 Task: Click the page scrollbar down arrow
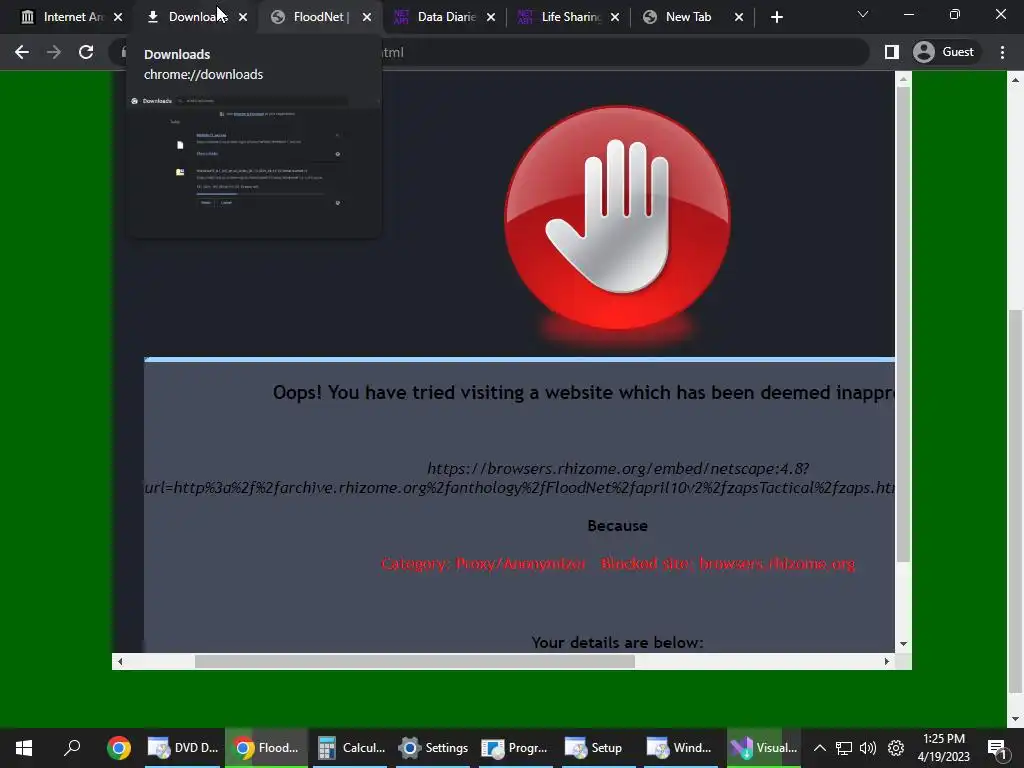[1015, 719]
